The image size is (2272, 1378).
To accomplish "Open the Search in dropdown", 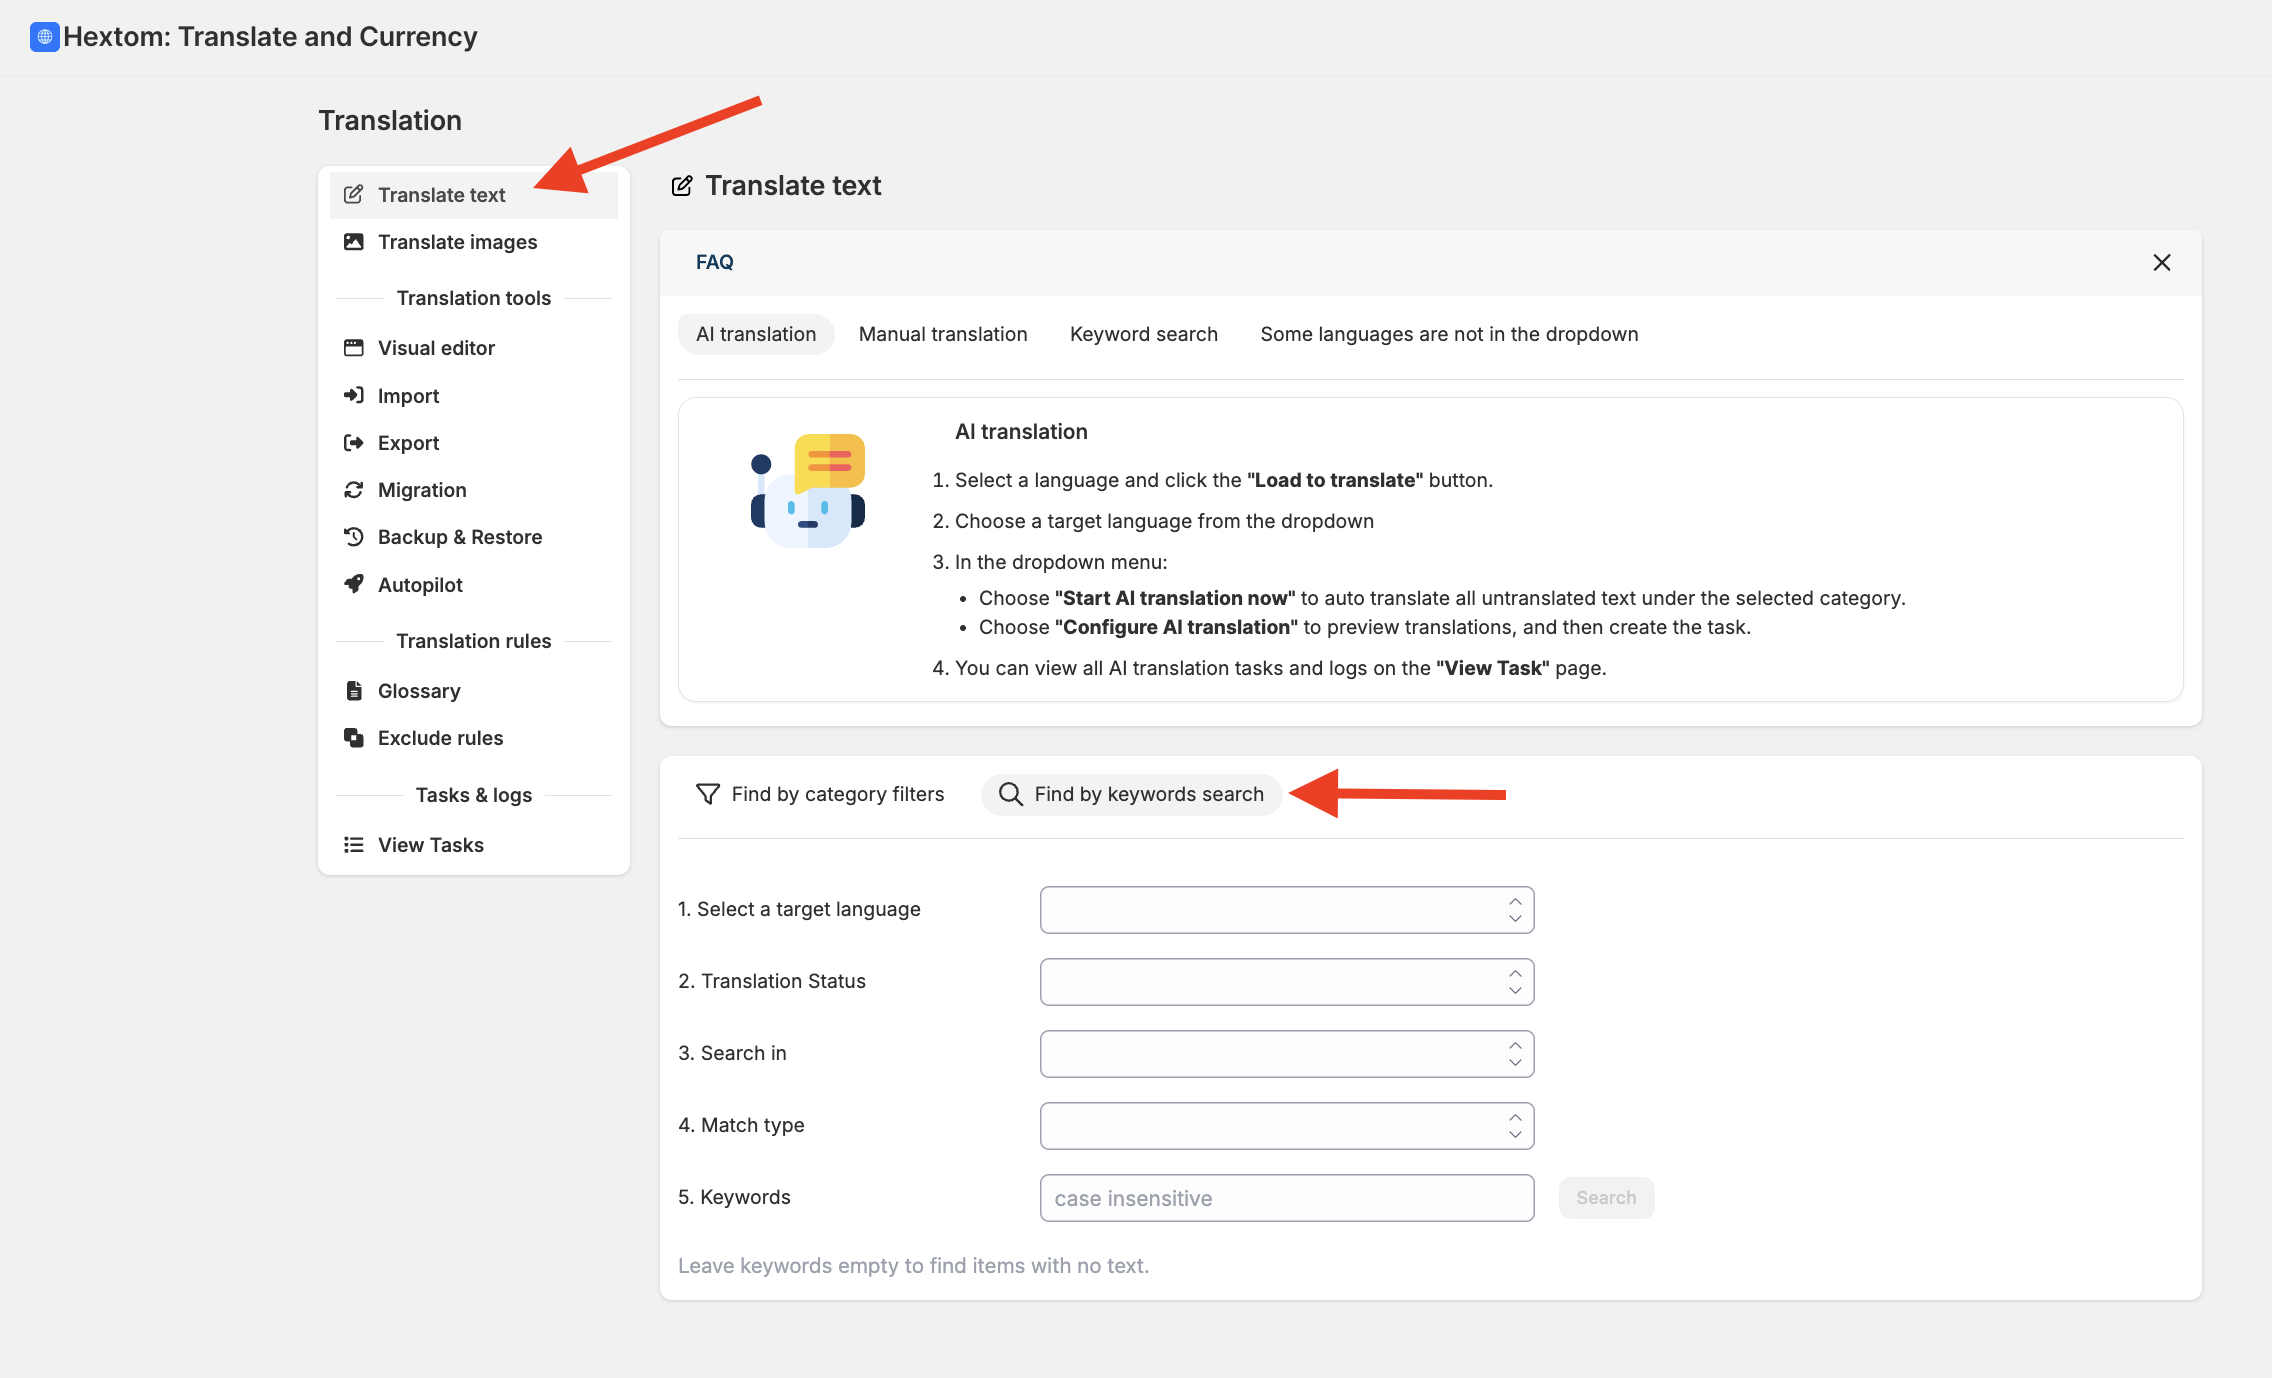I will pos(1286,1054).
